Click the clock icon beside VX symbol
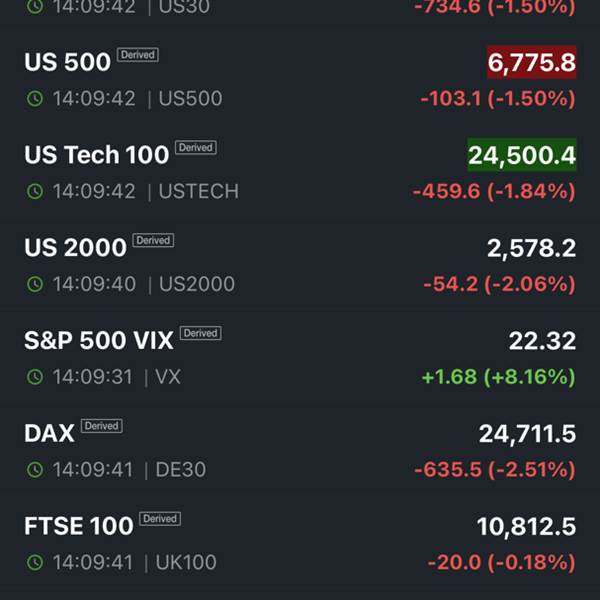600x600 pixels. [35, 377]
